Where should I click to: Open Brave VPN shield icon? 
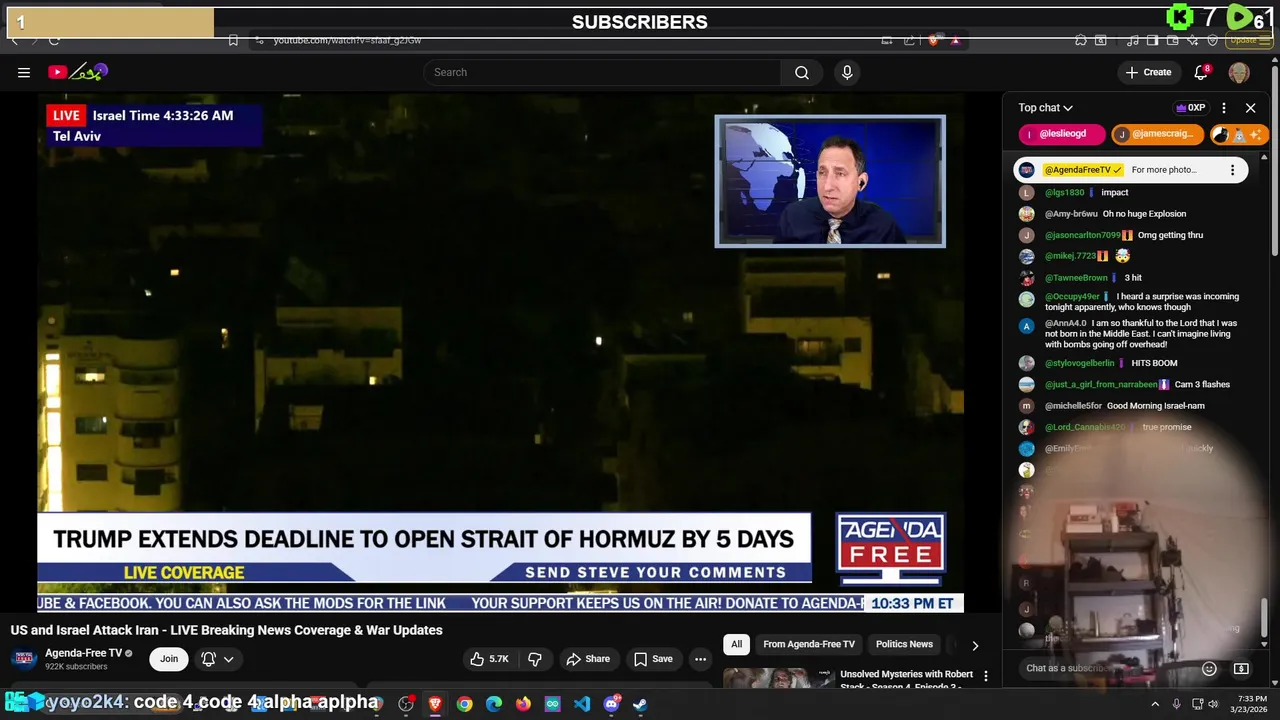[1213, 40]
